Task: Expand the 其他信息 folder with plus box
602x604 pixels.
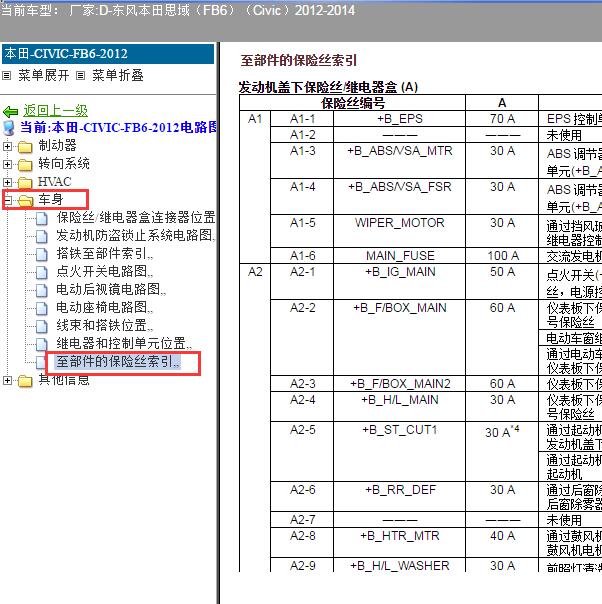Action: click(7, 381)
